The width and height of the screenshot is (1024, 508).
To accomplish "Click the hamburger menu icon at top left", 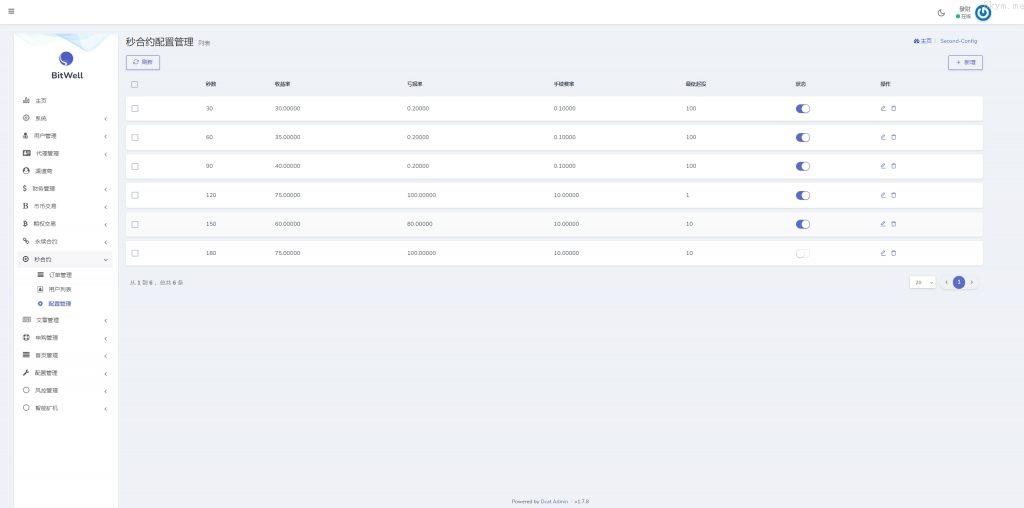I will pos(11,11).
